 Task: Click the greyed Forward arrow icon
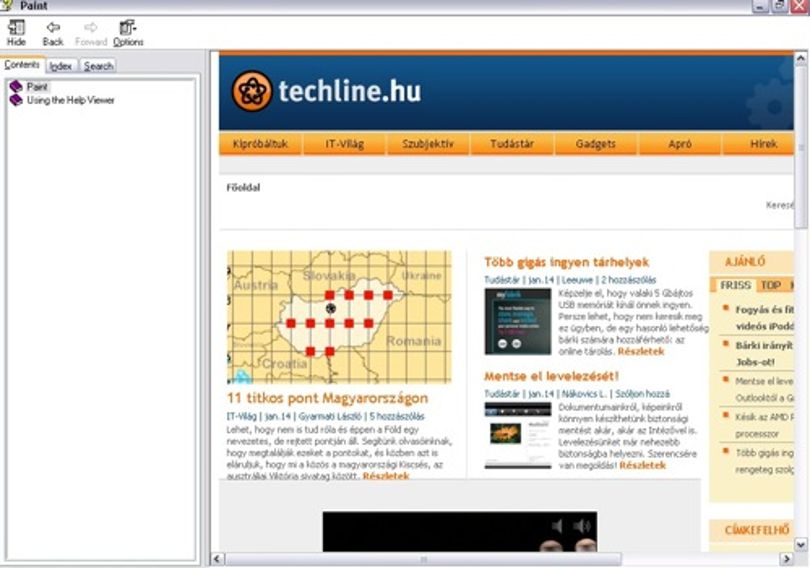(x=91, y=27)
